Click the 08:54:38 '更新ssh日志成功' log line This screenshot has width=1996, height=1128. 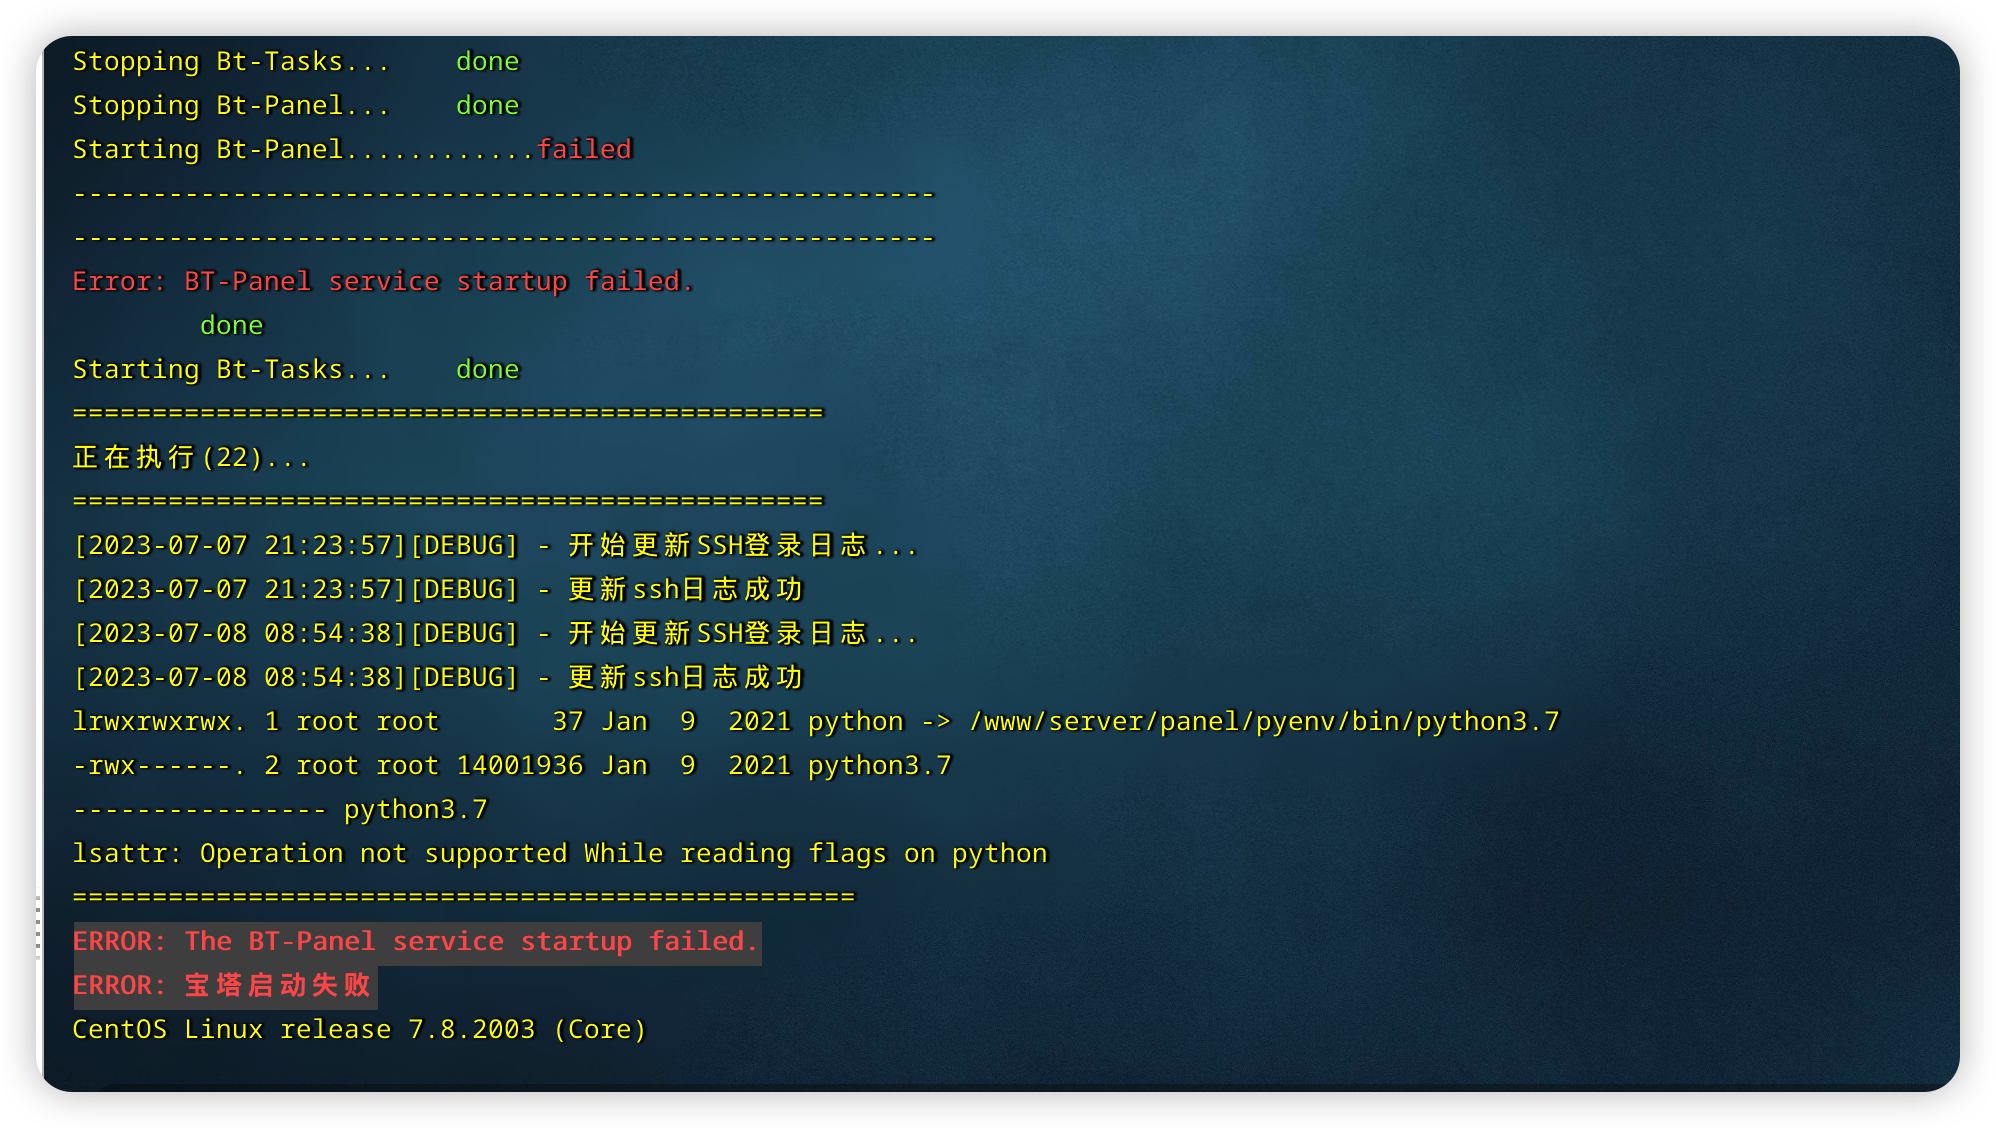tap(438, 678)
